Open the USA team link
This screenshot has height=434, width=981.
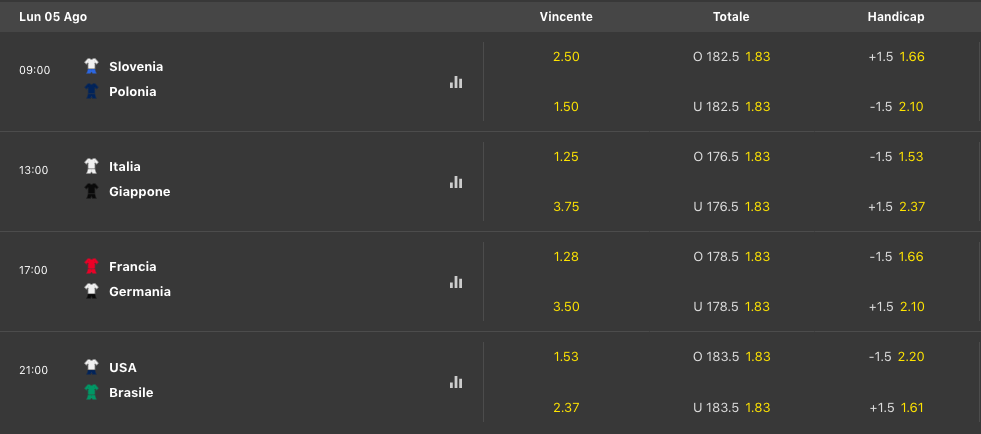tap(123, 367)
